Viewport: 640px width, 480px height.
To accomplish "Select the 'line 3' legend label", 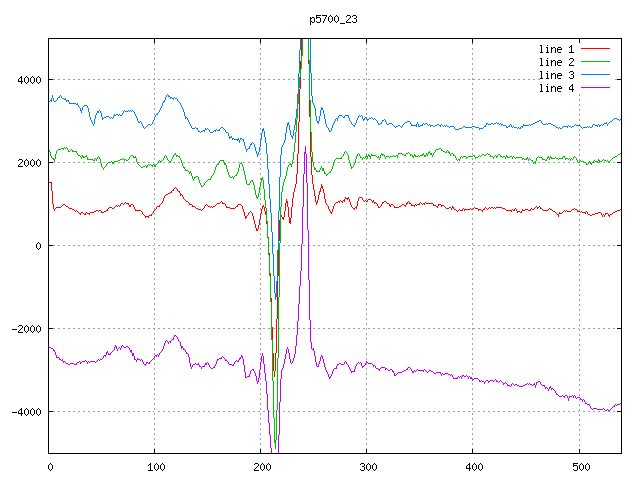I will pos(556,76).
